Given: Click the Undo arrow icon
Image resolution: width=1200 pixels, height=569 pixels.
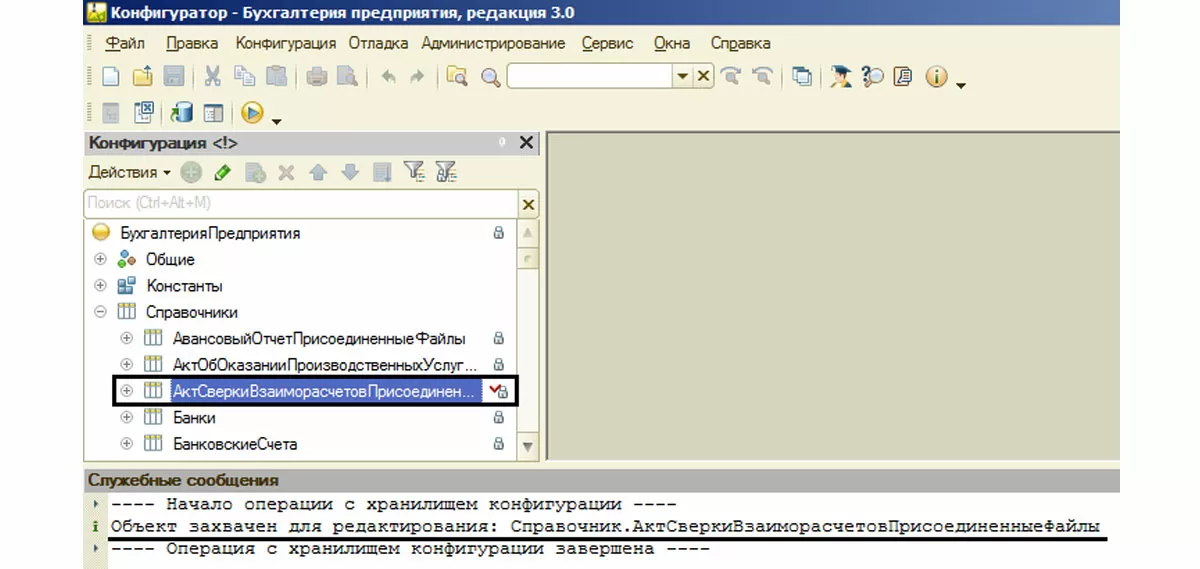Looking at the screenshot, I should pos(388,76).
